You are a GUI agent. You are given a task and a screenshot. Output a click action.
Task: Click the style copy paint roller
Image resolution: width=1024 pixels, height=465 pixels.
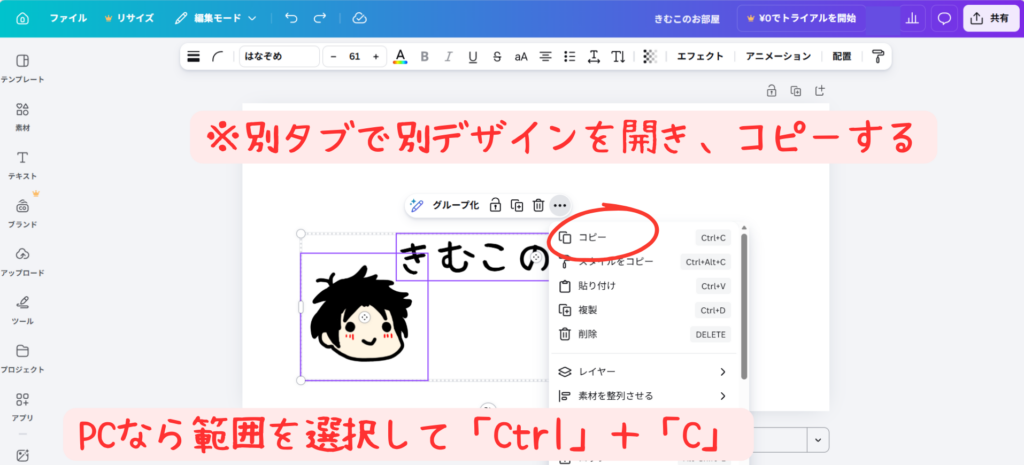click(877, 56)
